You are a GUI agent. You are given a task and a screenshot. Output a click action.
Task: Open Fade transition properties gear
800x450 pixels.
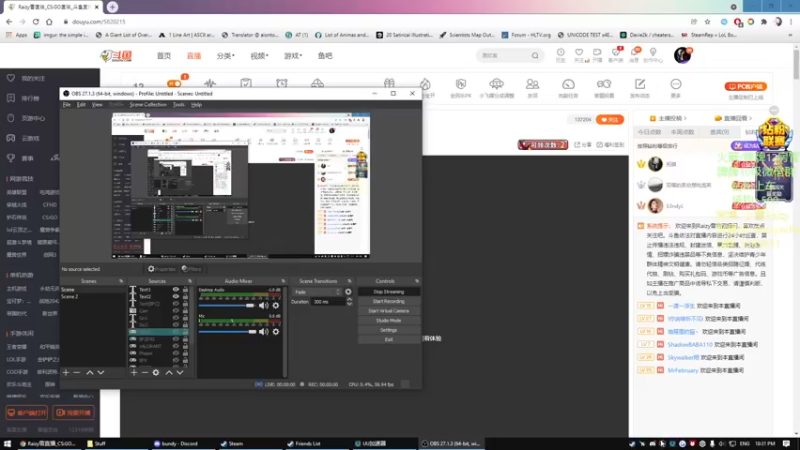pos(348,292)
